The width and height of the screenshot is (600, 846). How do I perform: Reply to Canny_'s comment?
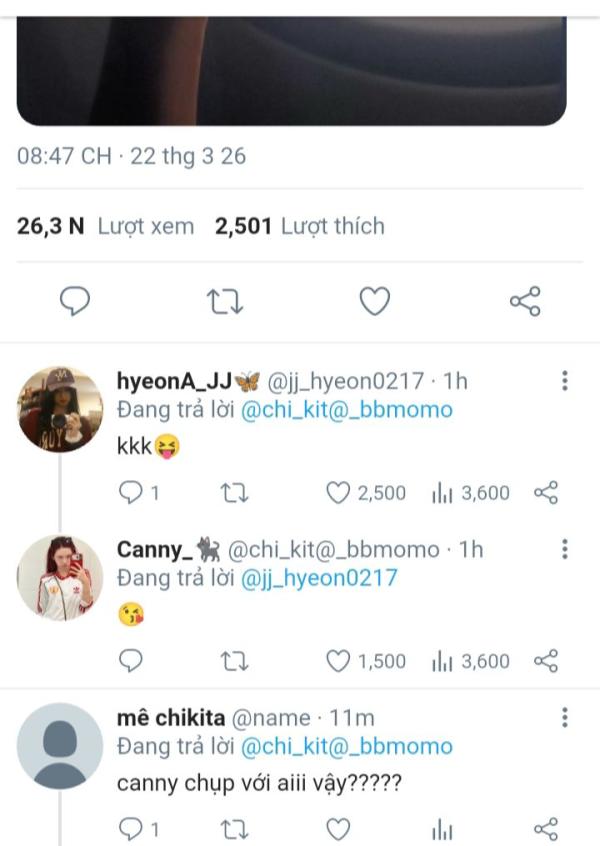(x=130, y=661)
